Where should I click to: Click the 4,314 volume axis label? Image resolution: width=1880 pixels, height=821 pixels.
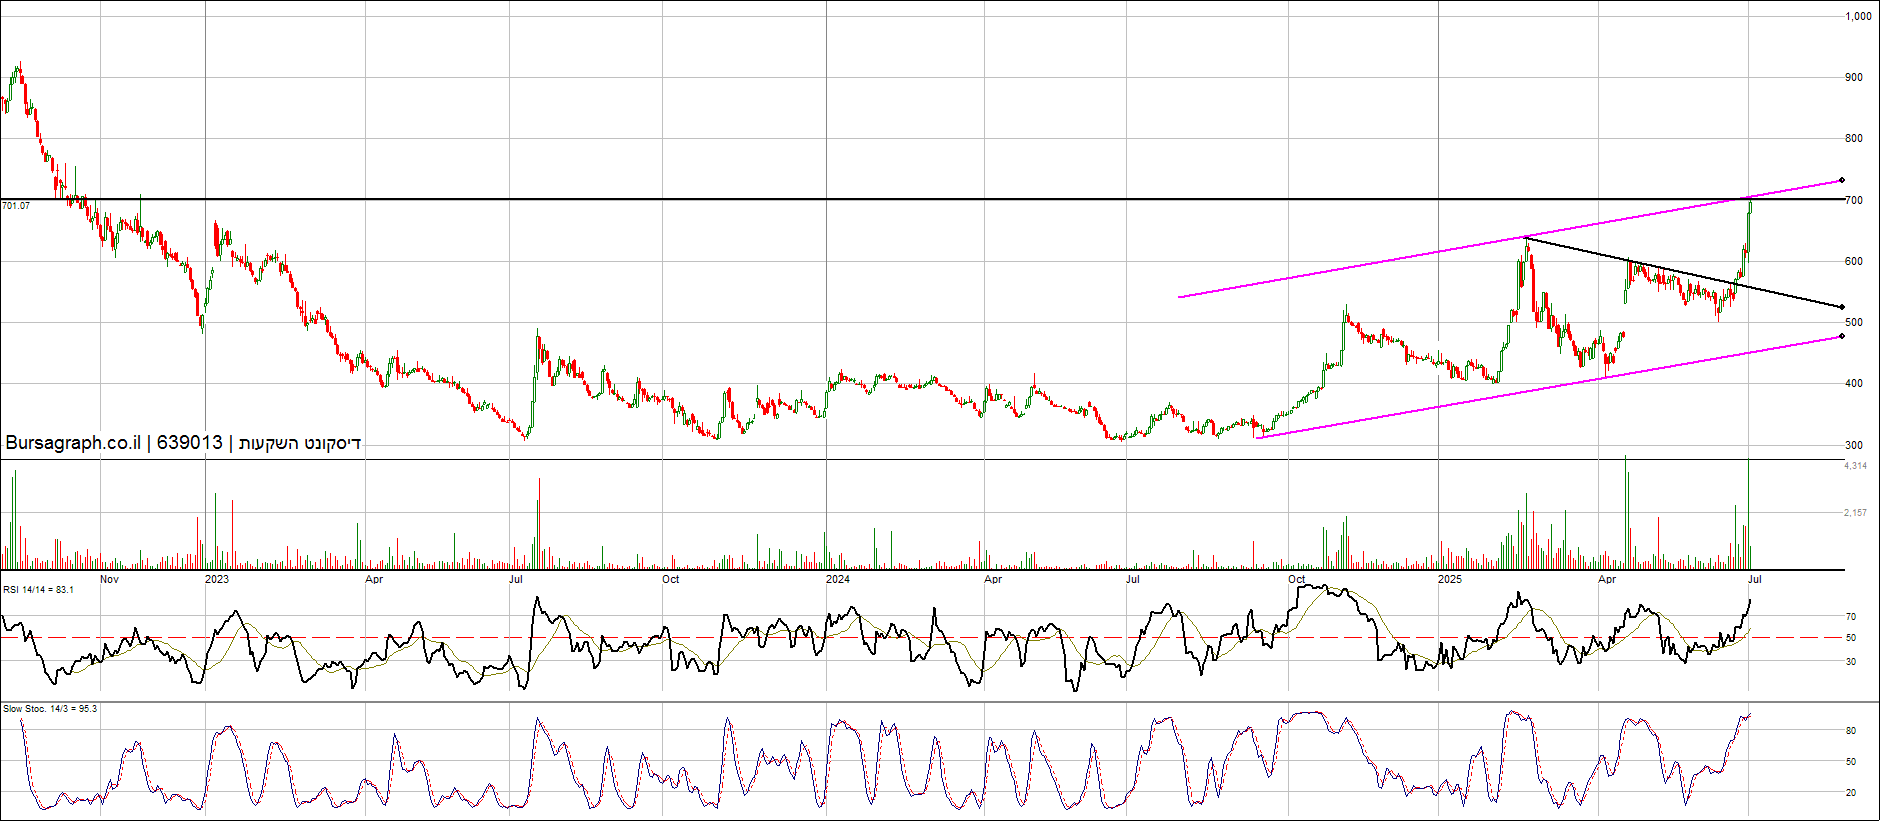pyautogui.click(x=1855, y=466)
